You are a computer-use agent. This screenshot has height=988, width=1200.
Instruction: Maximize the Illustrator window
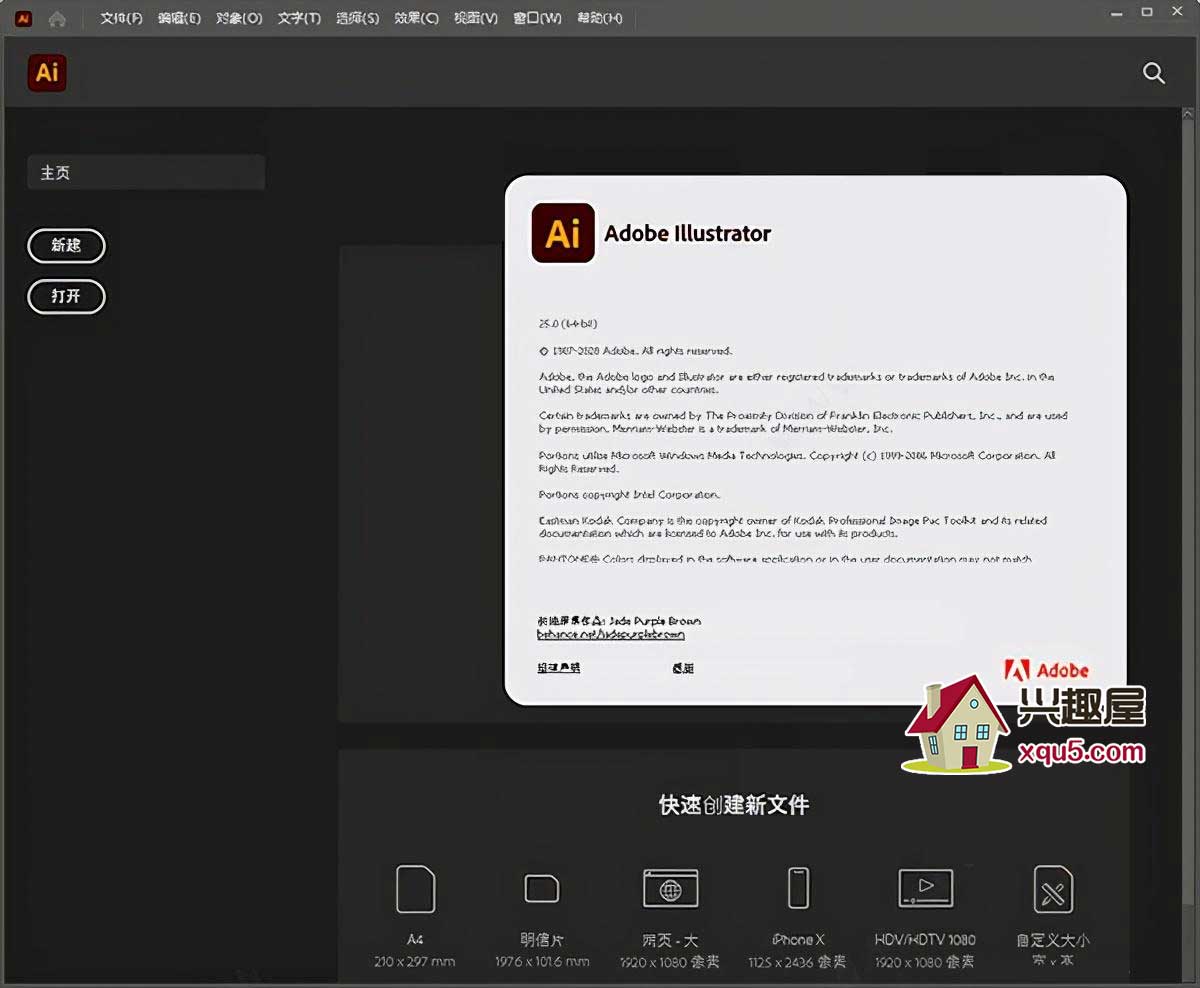click(x=1147, y=12)
